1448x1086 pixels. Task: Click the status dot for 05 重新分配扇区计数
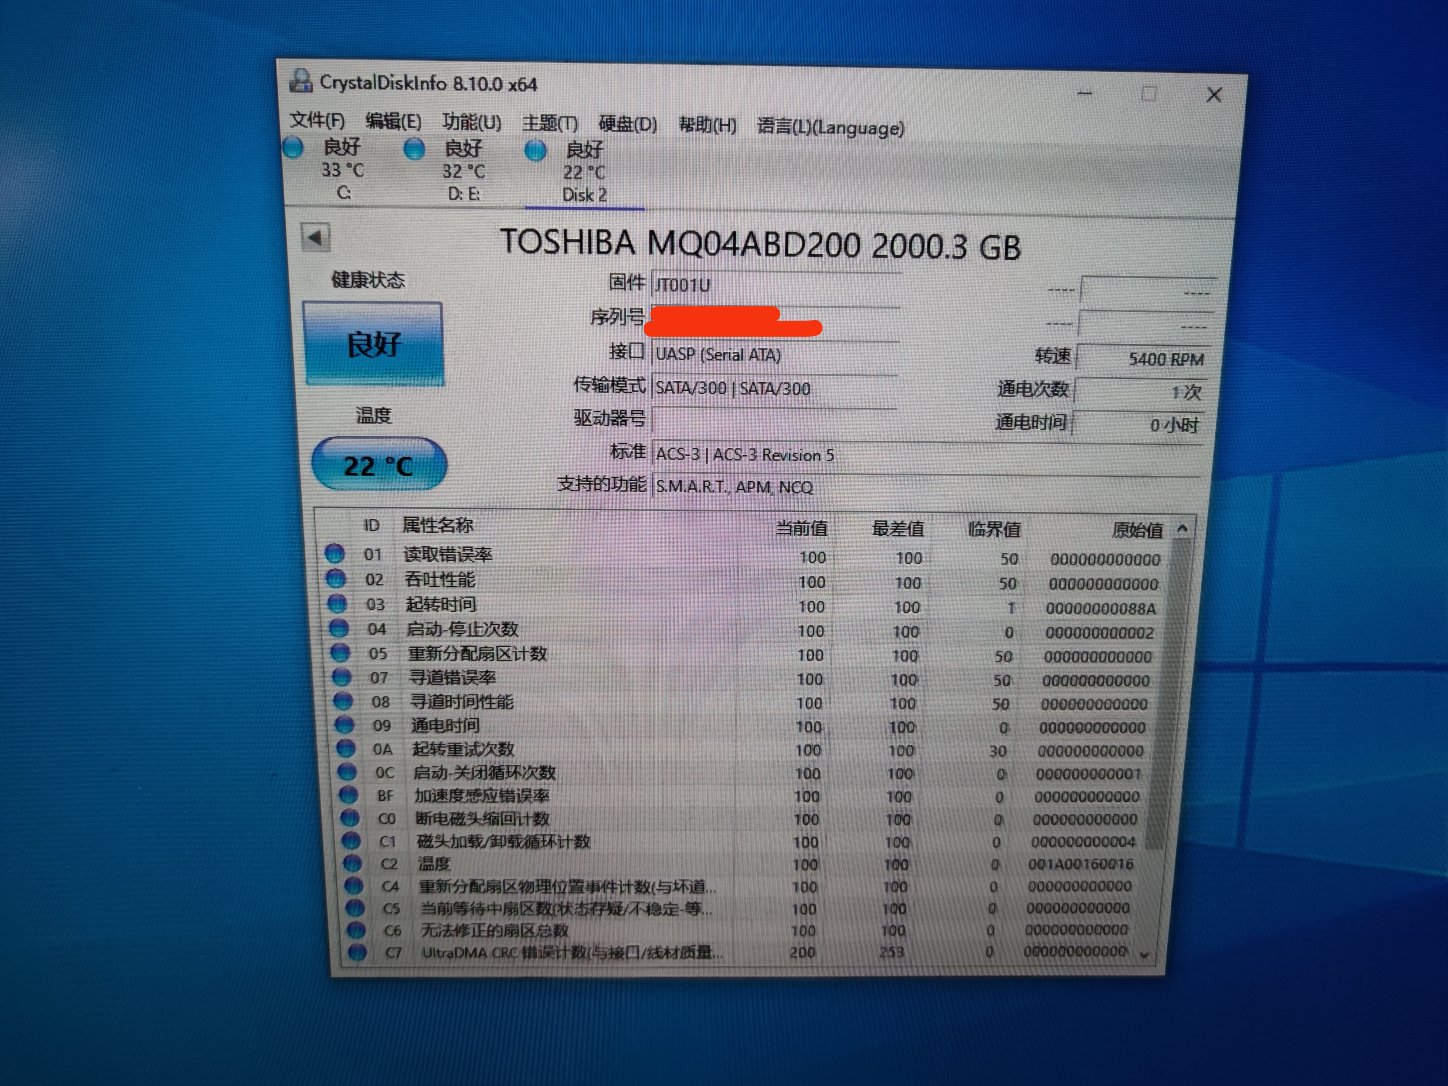tap(340, 652)
